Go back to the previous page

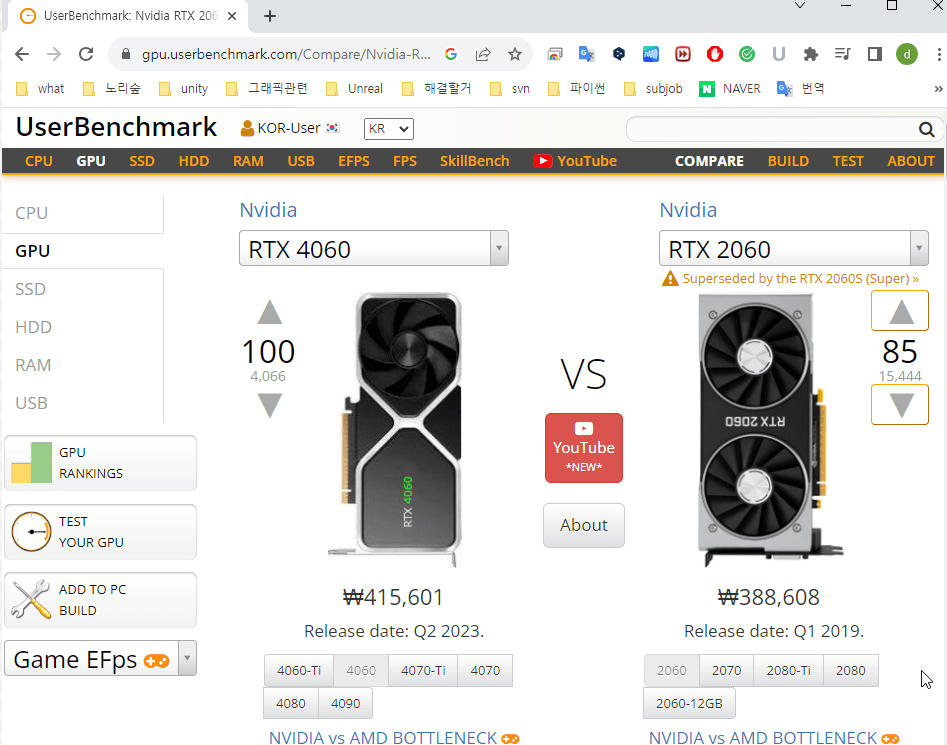pos(22,54)
